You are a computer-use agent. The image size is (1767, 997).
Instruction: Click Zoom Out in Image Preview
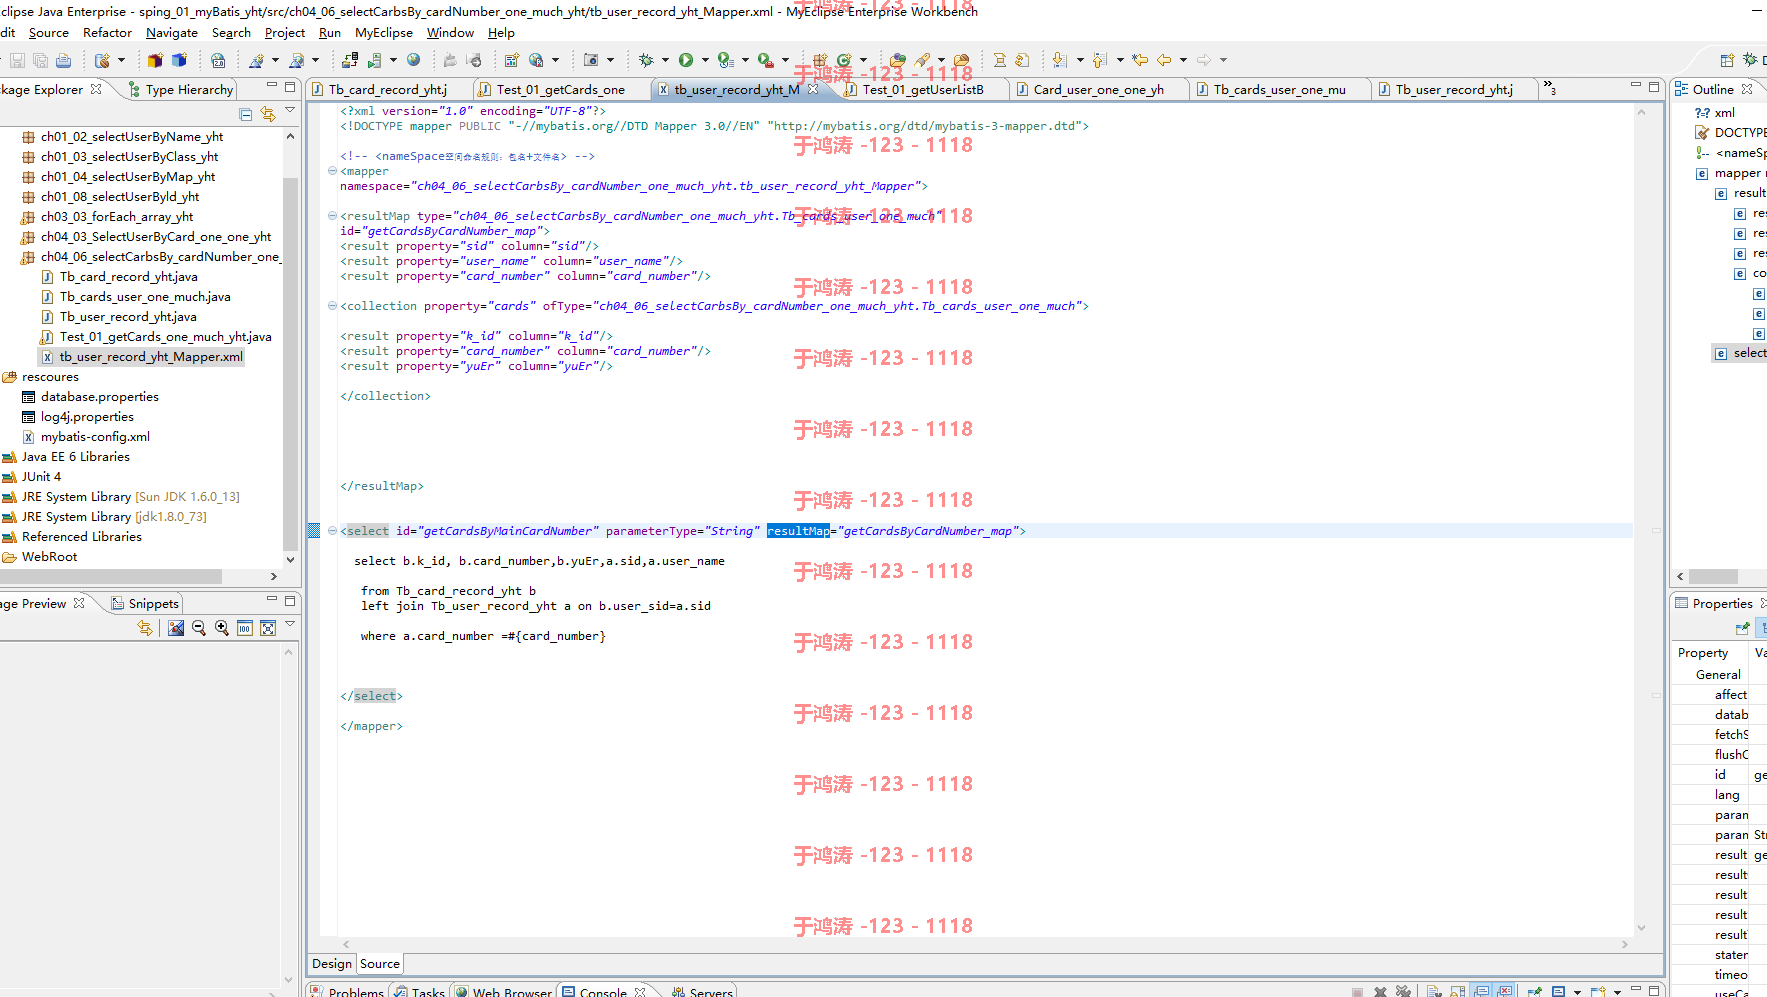tap(199, 628)
